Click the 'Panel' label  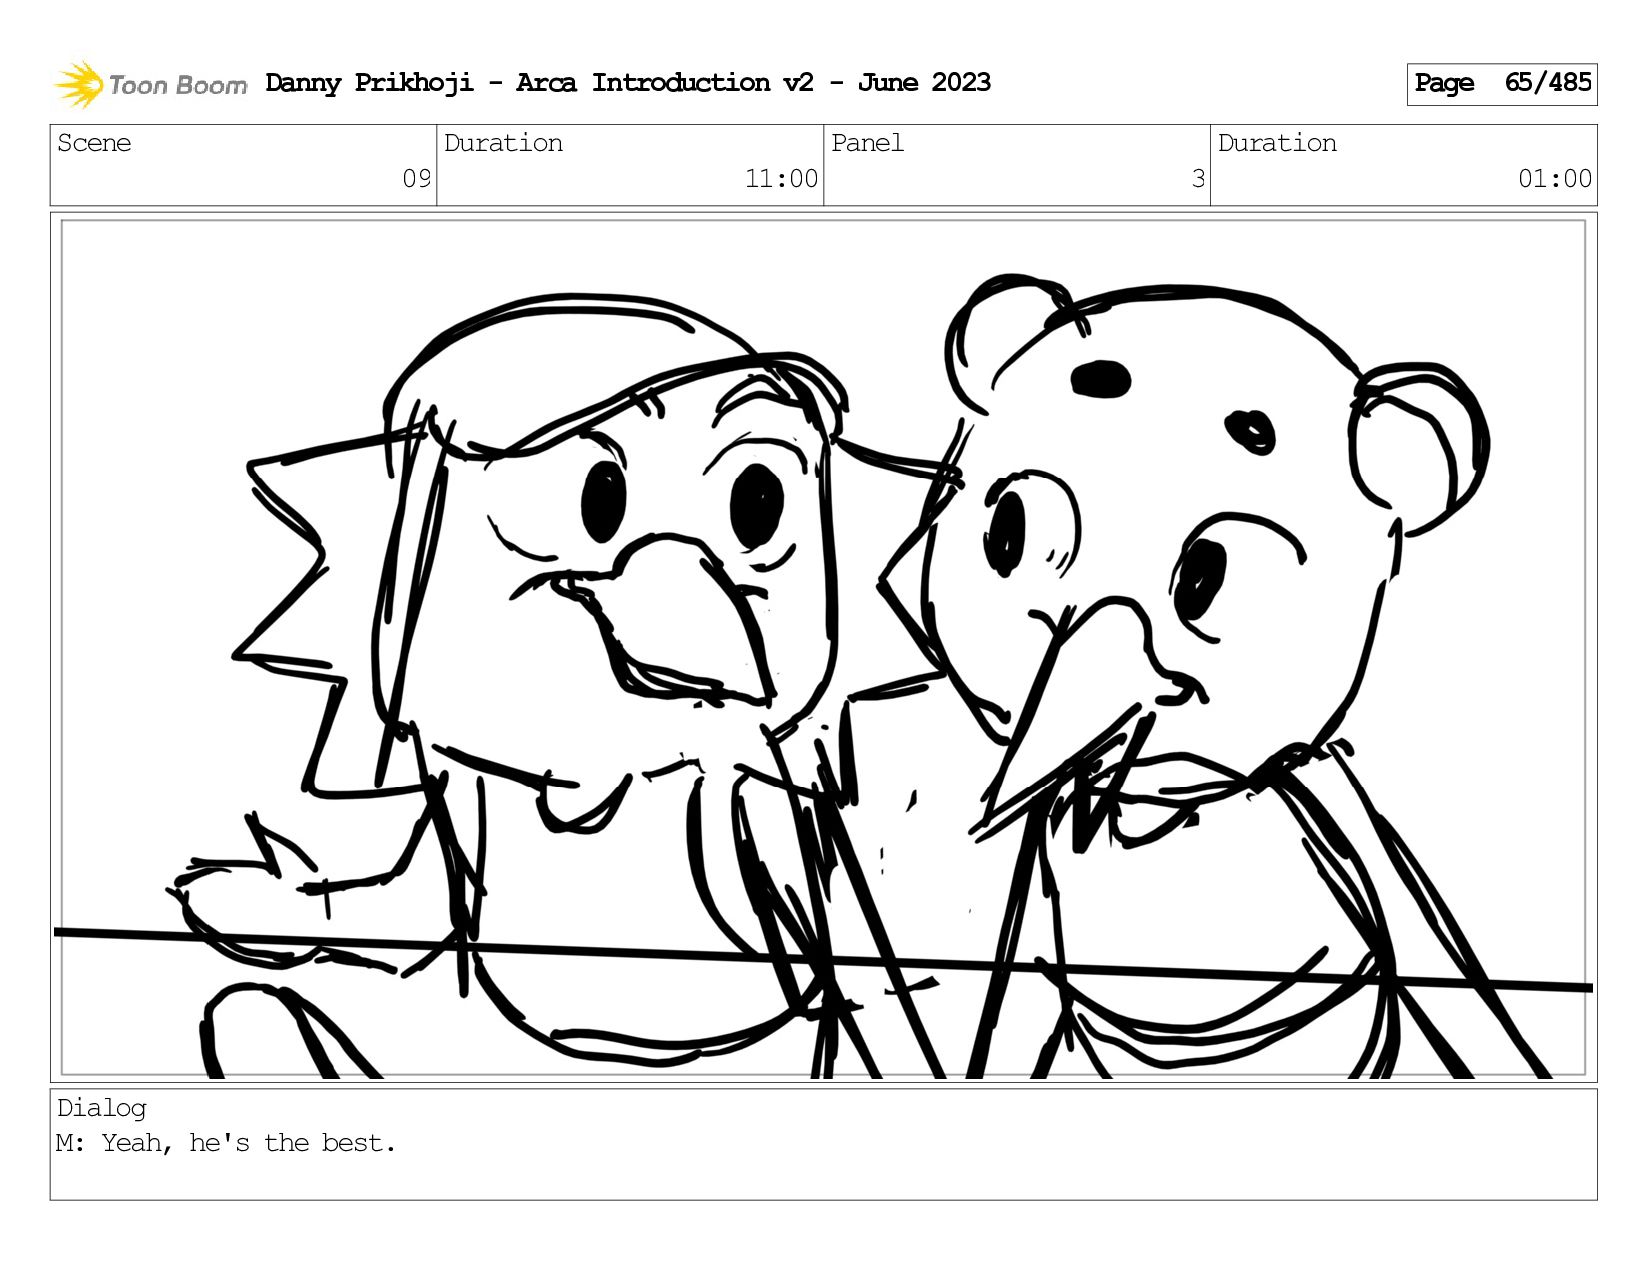[867, 143]
